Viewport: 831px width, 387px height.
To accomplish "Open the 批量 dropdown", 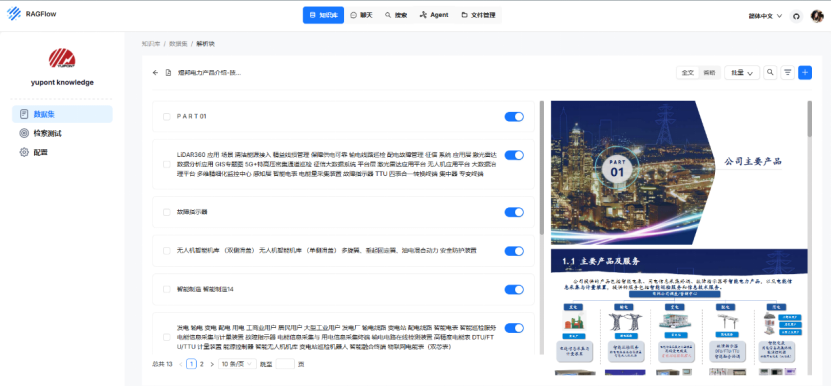I will tap(742, 73).
